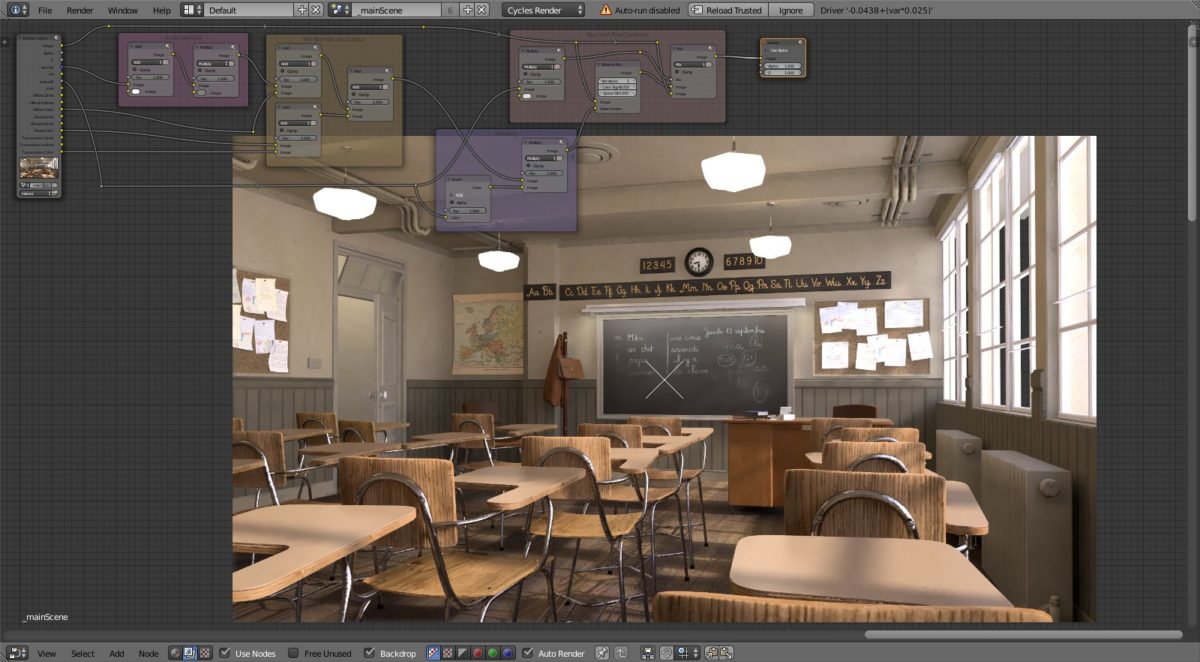This screenshot has width=1200, height=662.
Task: Open the Add menu in the node editor
Action: pos(116,653)
